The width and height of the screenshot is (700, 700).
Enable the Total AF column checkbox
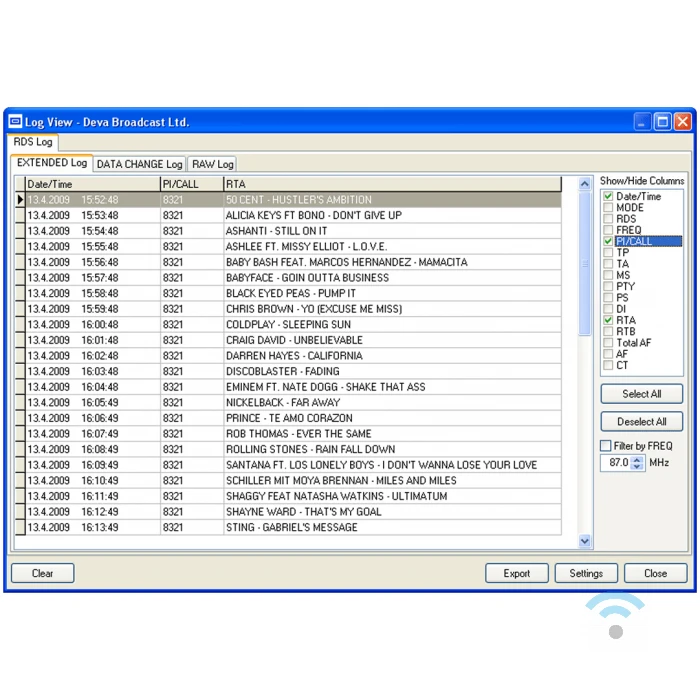tap(608, 342)
